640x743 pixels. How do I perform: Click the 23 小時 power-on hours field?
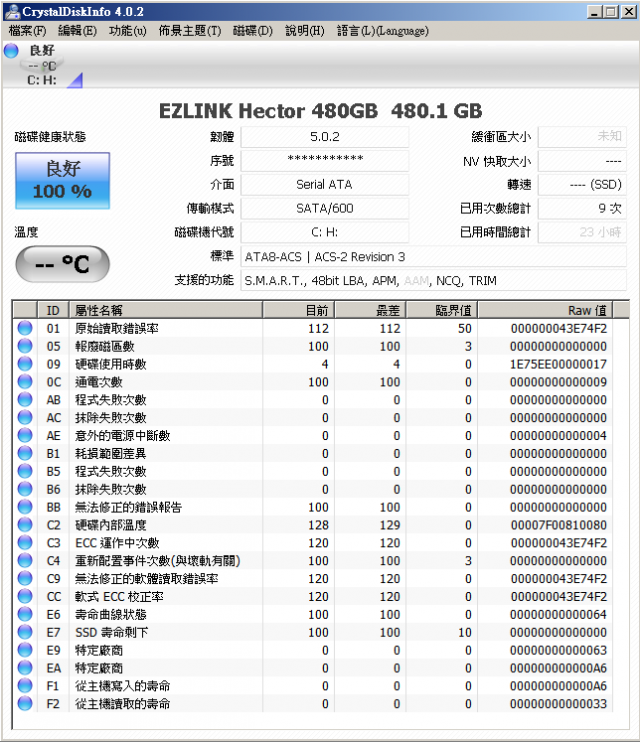(582, 232)
